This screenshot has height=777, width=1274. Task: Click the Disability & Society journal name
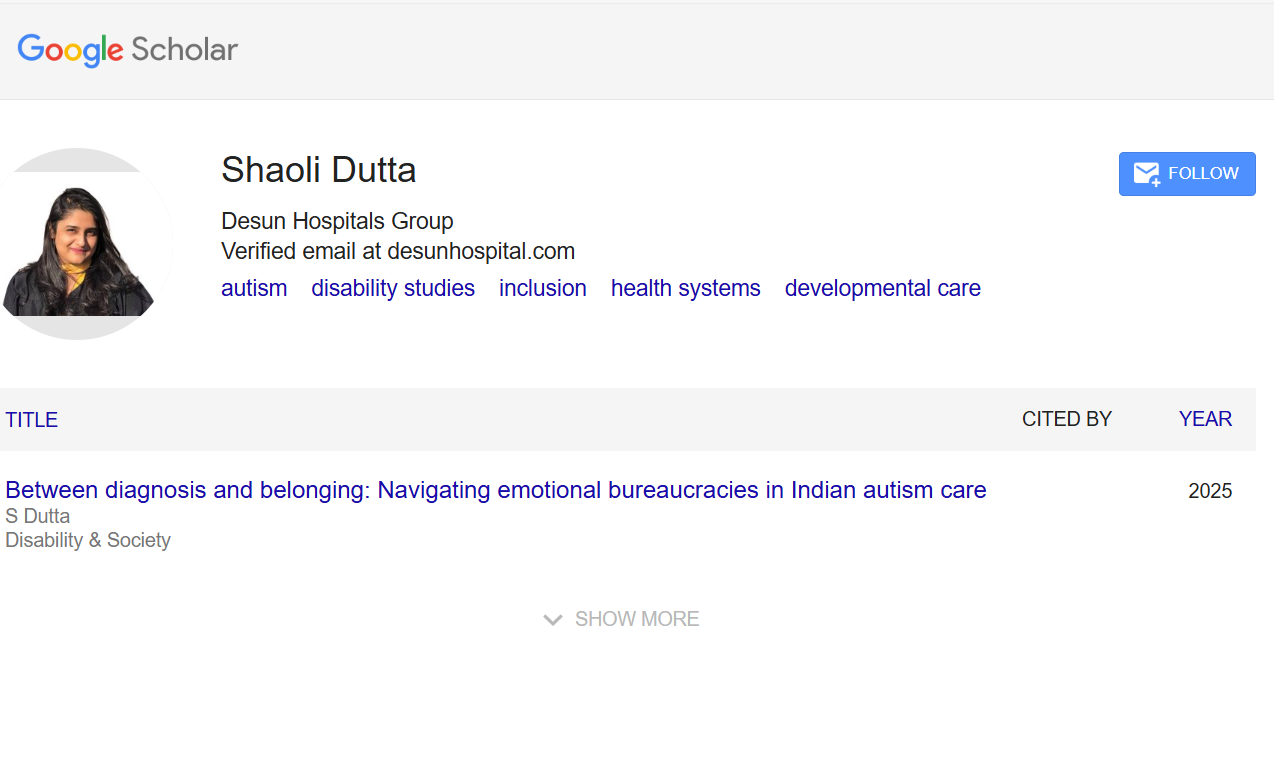pyautogui.click(x=88, y=540)
